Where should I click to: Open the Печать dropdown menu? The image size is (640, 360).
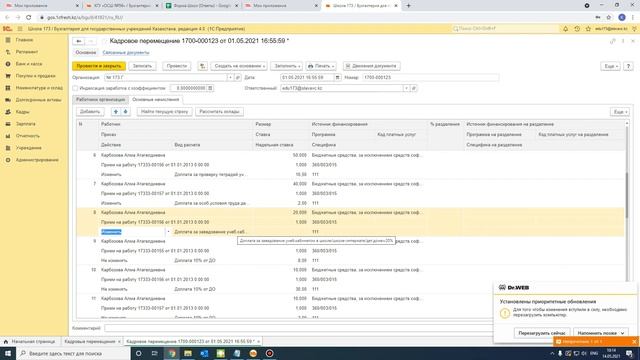click(x=321, y=66)
